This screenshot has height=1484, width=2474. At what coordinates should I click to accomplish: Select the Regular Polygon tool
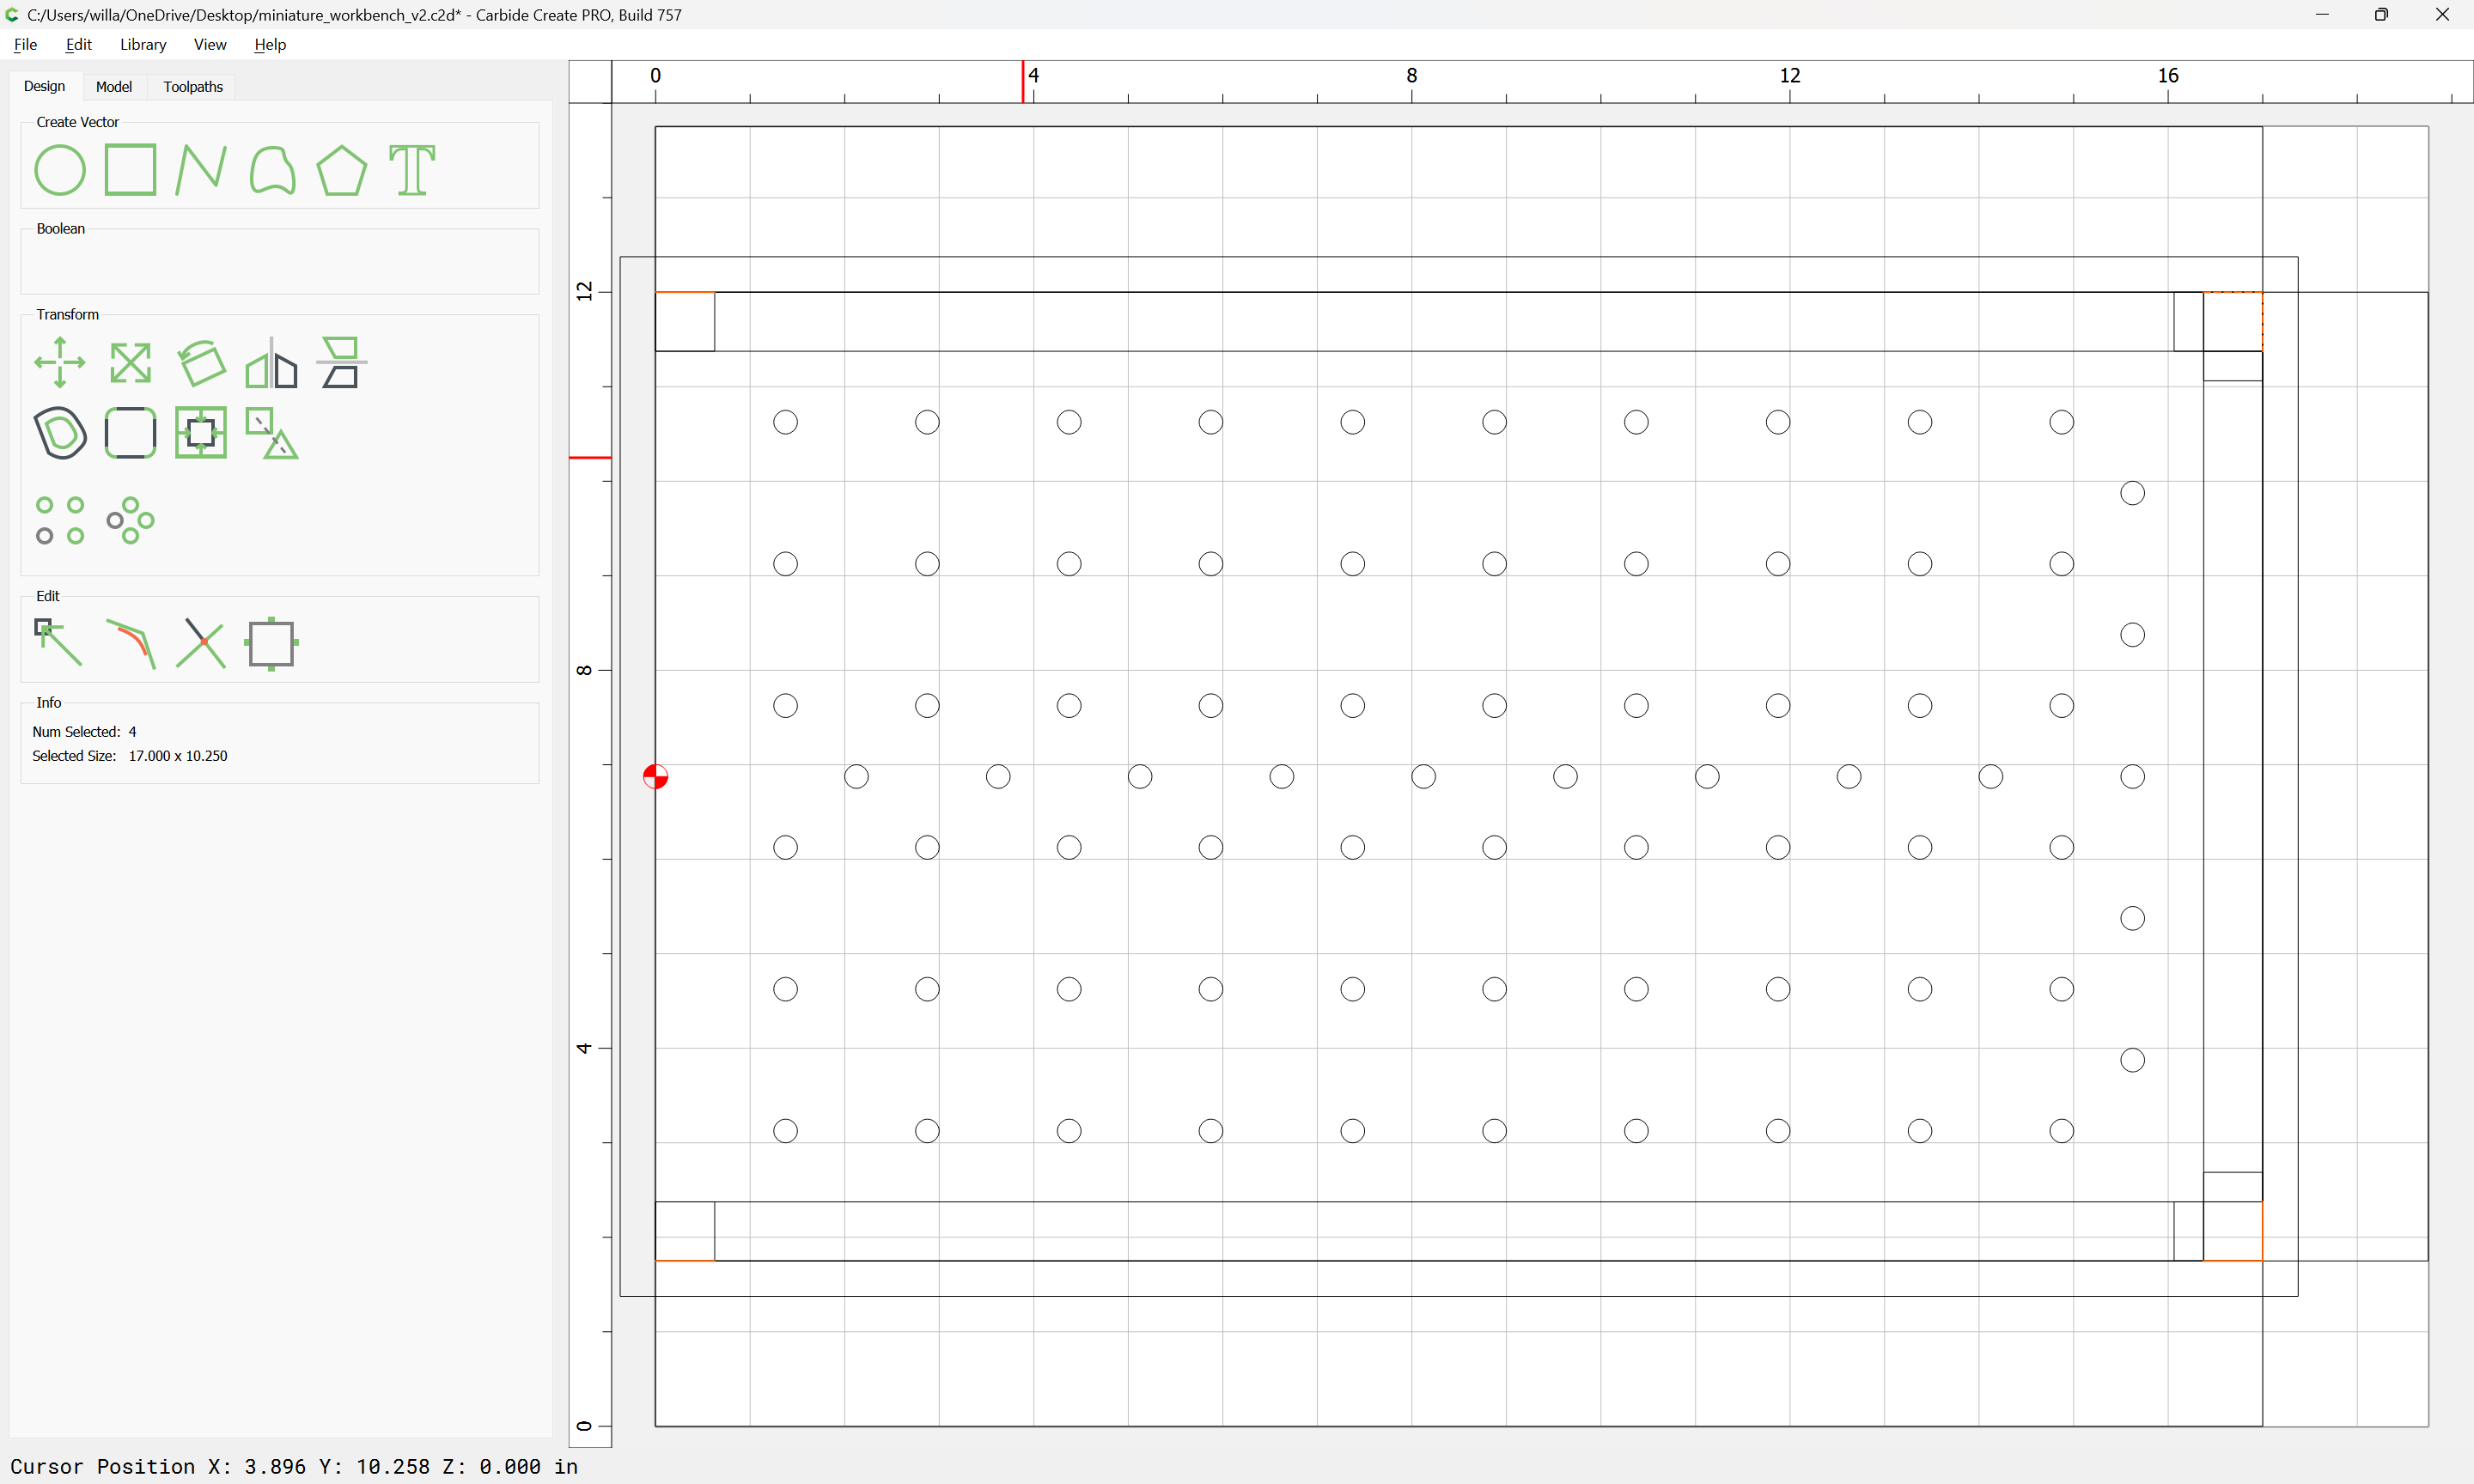(x=342, y=170)
